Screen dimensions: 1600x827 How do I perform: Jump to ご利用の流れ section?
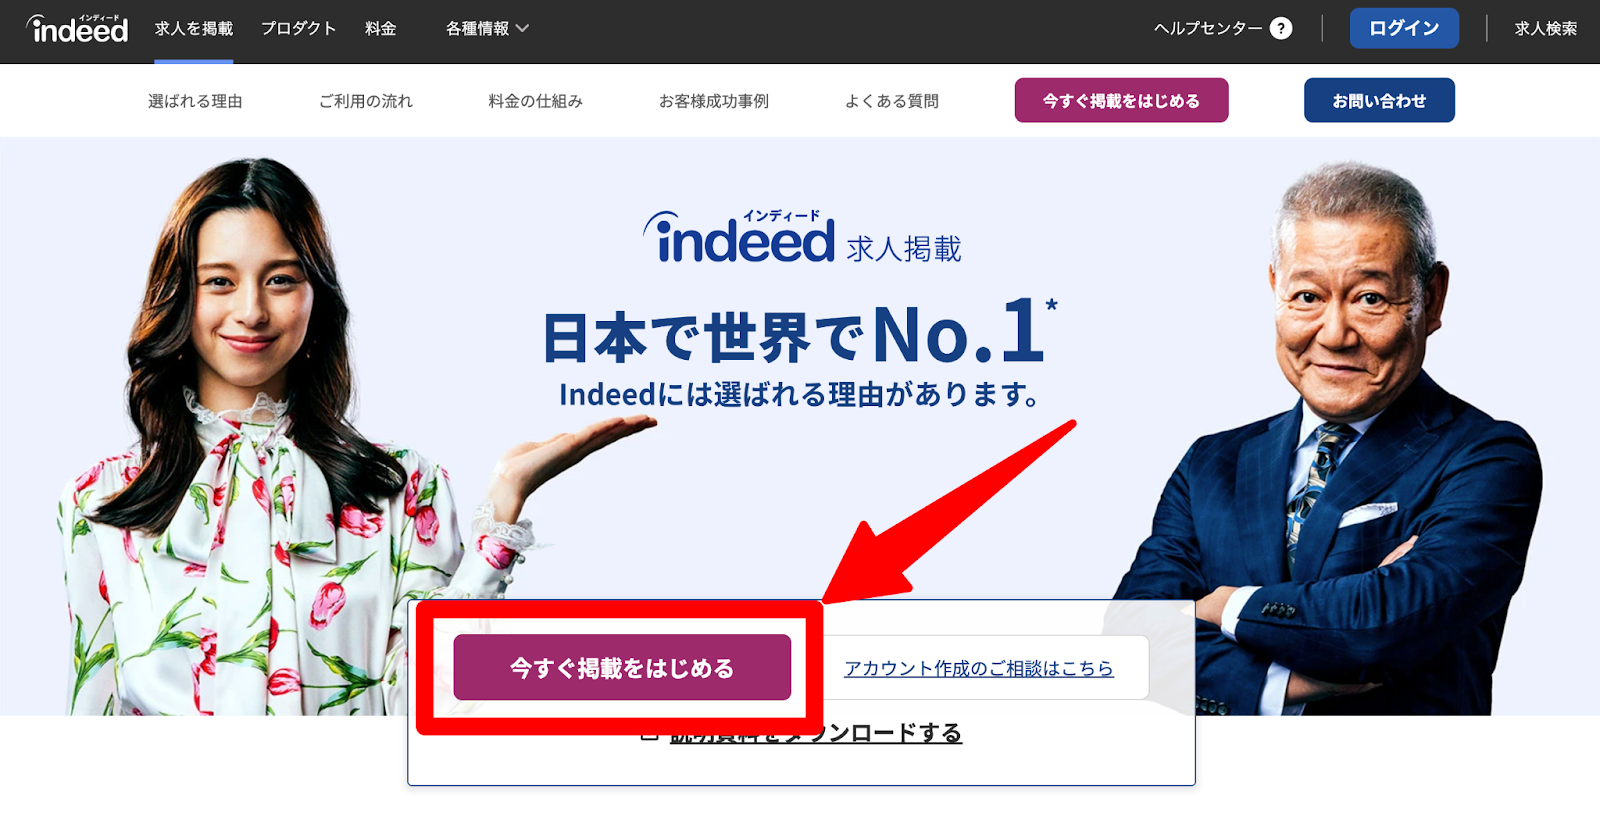366,101
